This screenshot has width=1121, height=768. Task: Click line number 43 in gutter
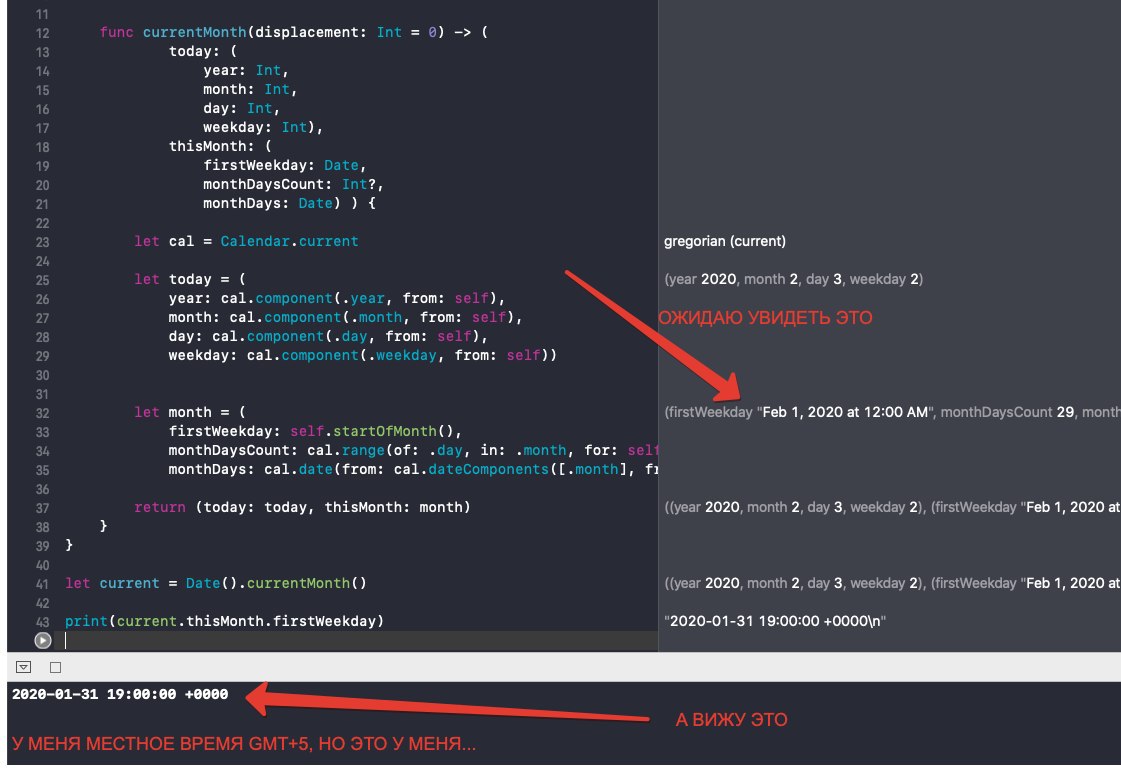42,622
